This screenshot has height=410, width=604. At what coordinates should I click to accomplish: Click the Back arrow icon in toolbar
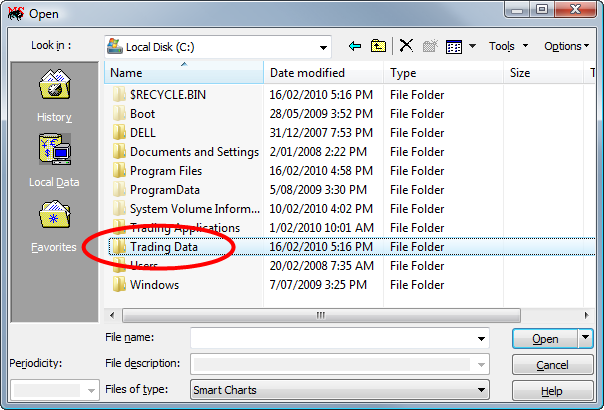(355, 46)
